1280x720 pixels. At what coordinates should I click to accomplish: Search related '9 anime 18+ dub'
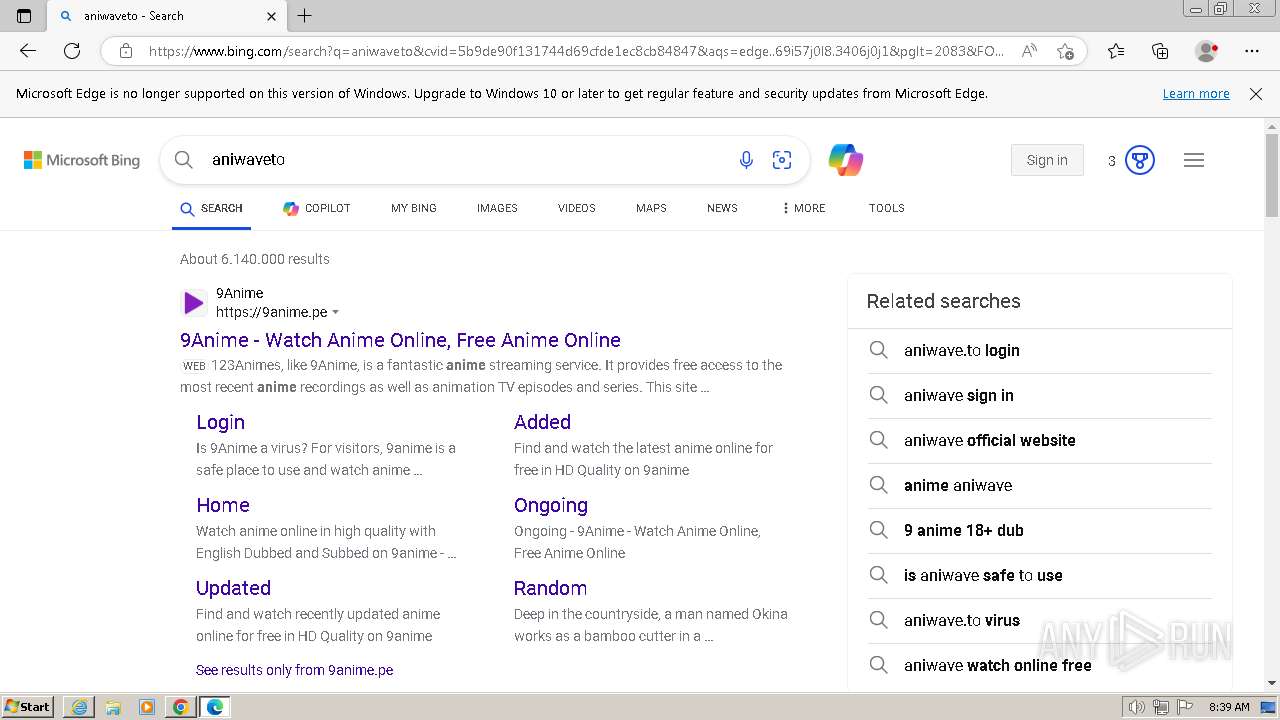[x=1039, y=531]
